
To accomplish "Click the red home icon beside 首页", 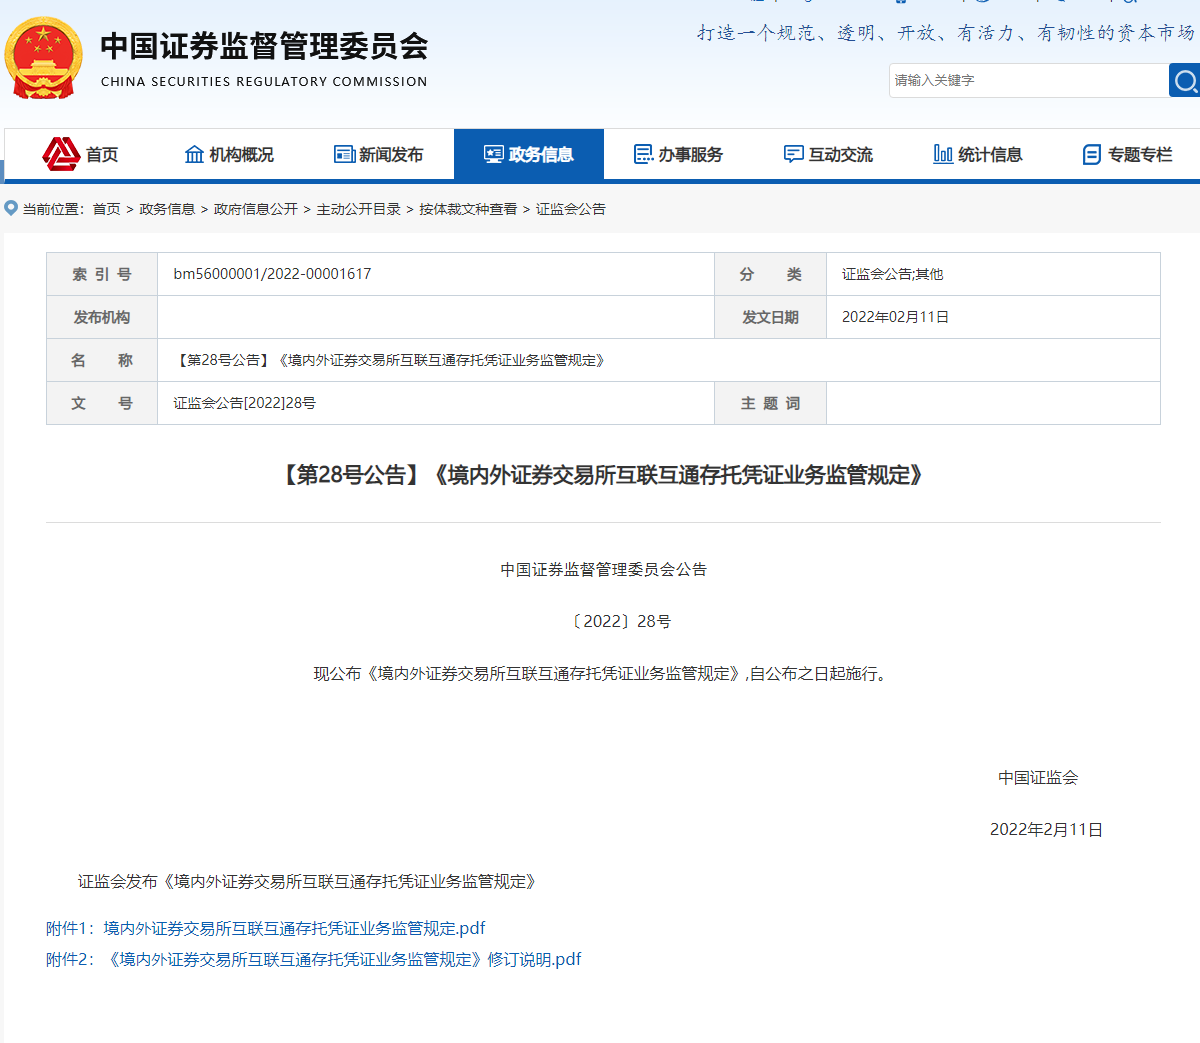I will point(61,154).
